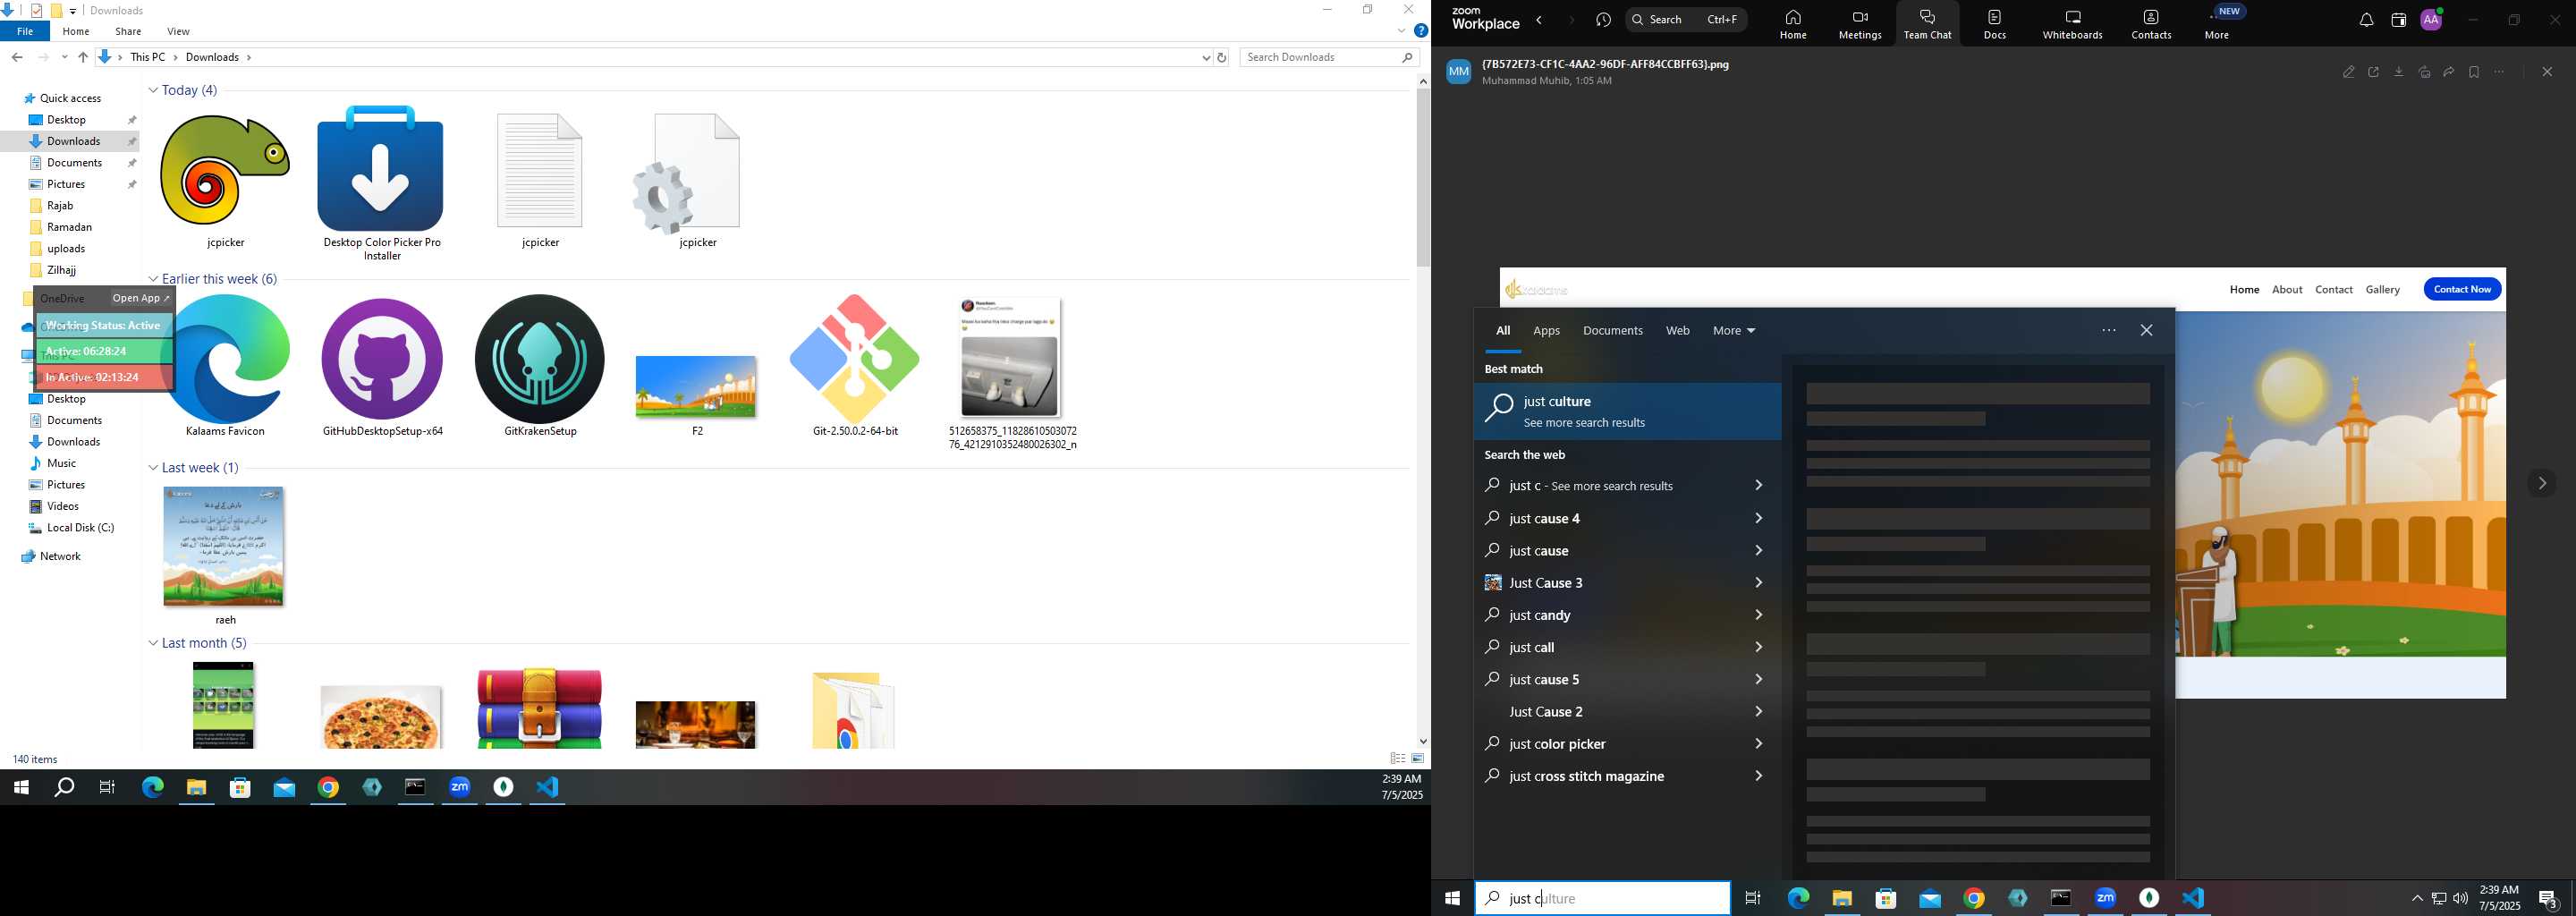Close the Zoom image preview
Image resolution: width=2576 pixels, height=916 pixels.
point(2547,72)
